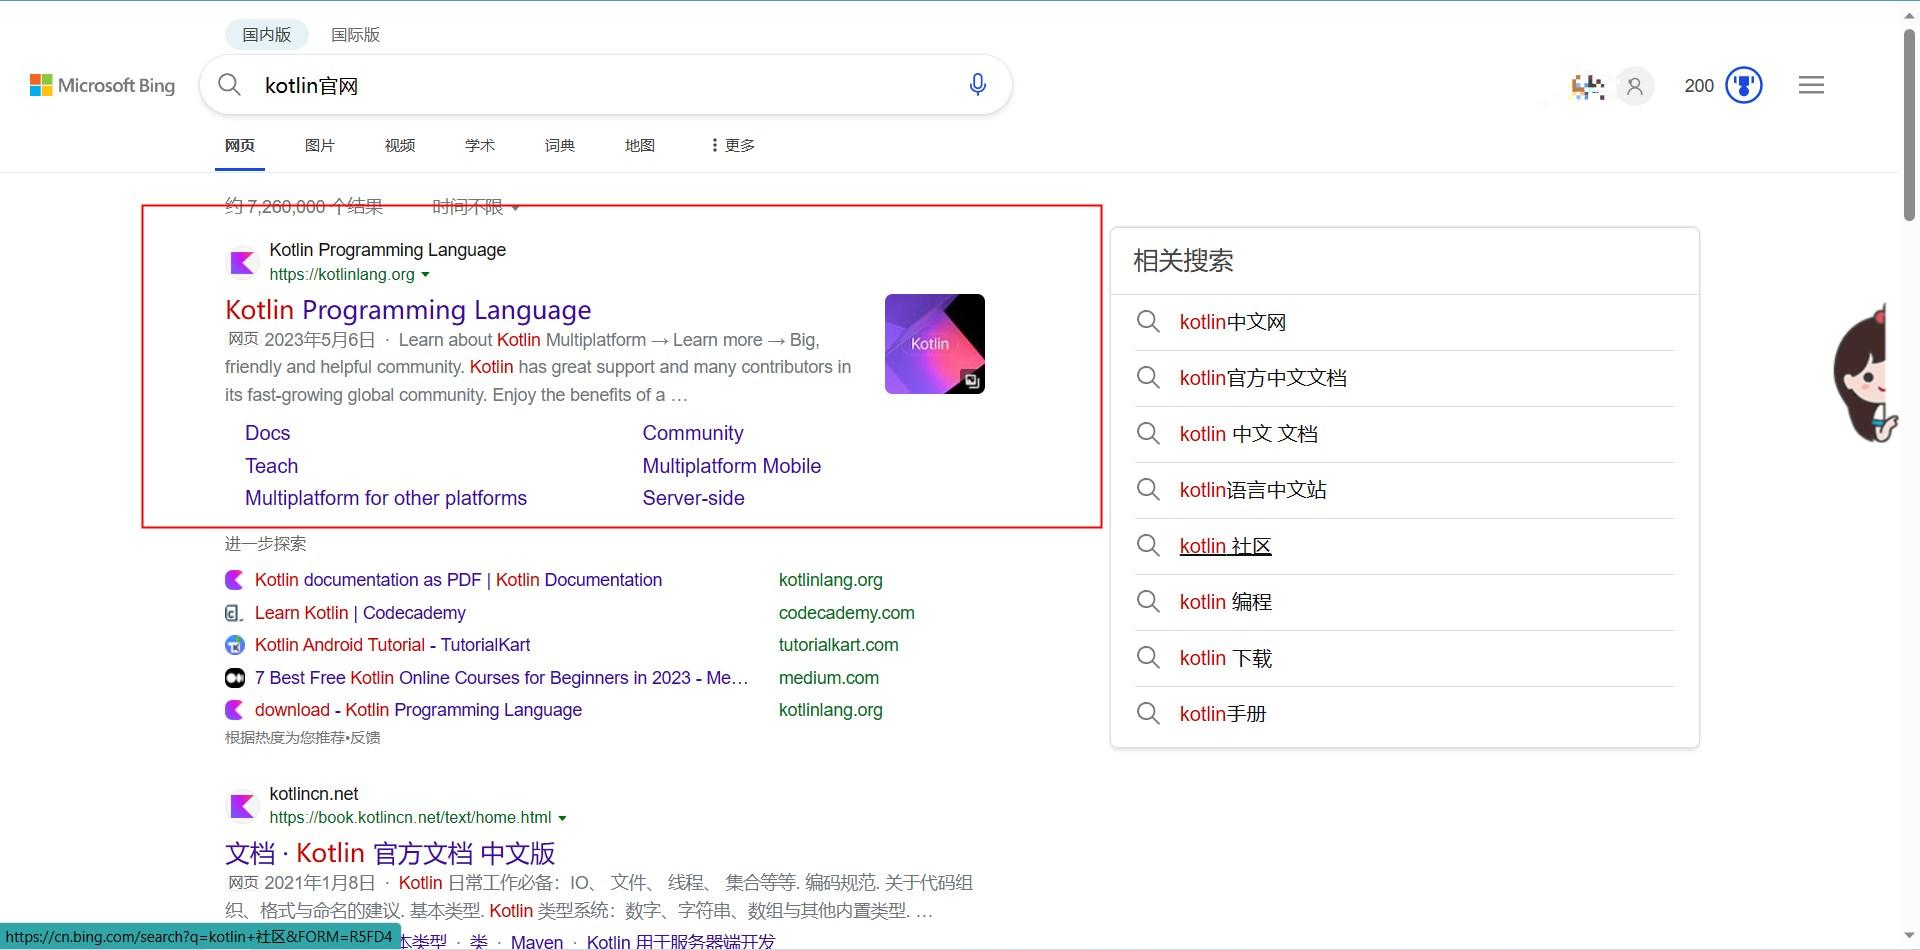Open the Teach sitelink
The image size is (1920, 950).
pos(271,466)
